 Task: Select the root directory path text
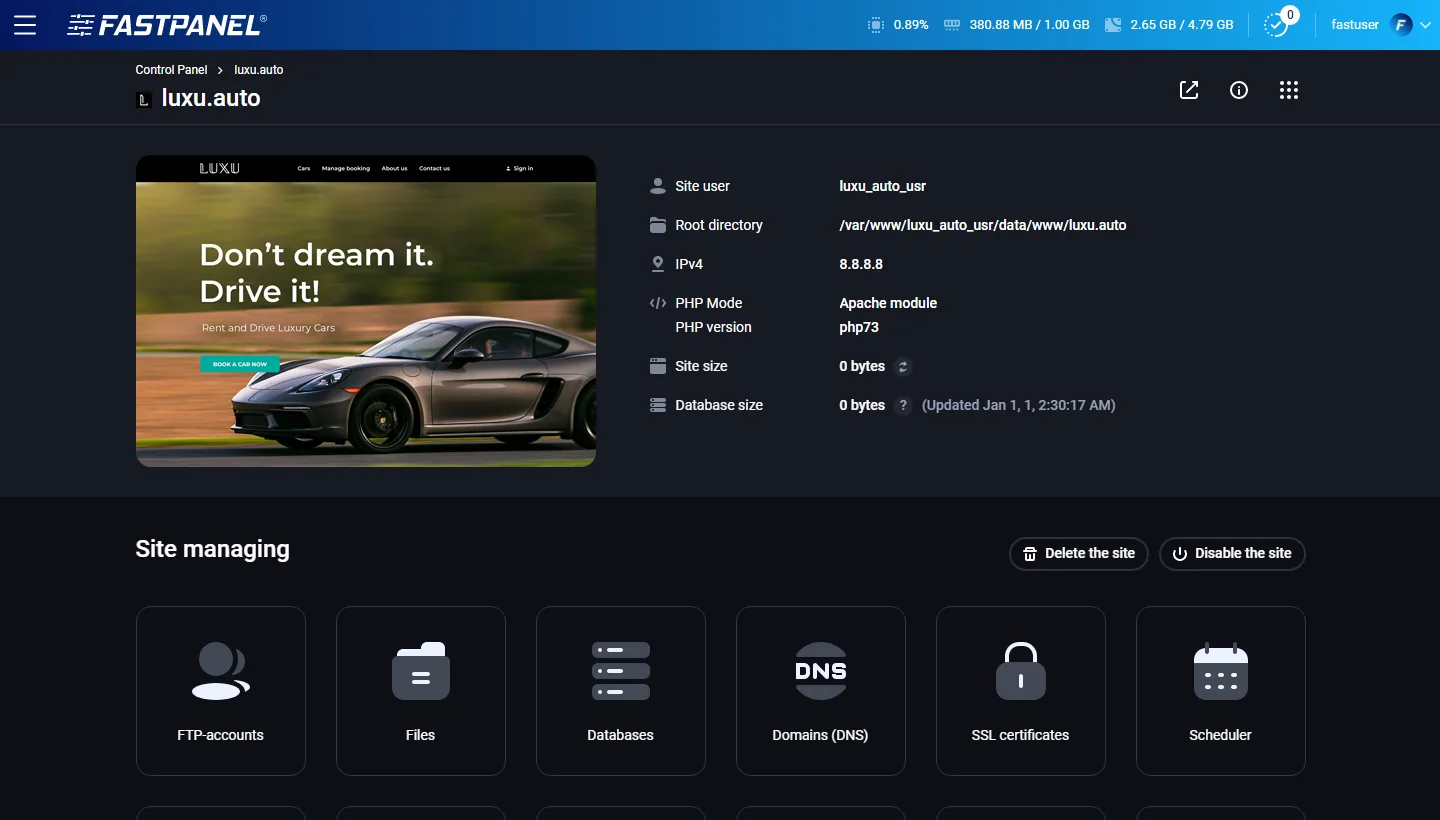click(983, 225)
